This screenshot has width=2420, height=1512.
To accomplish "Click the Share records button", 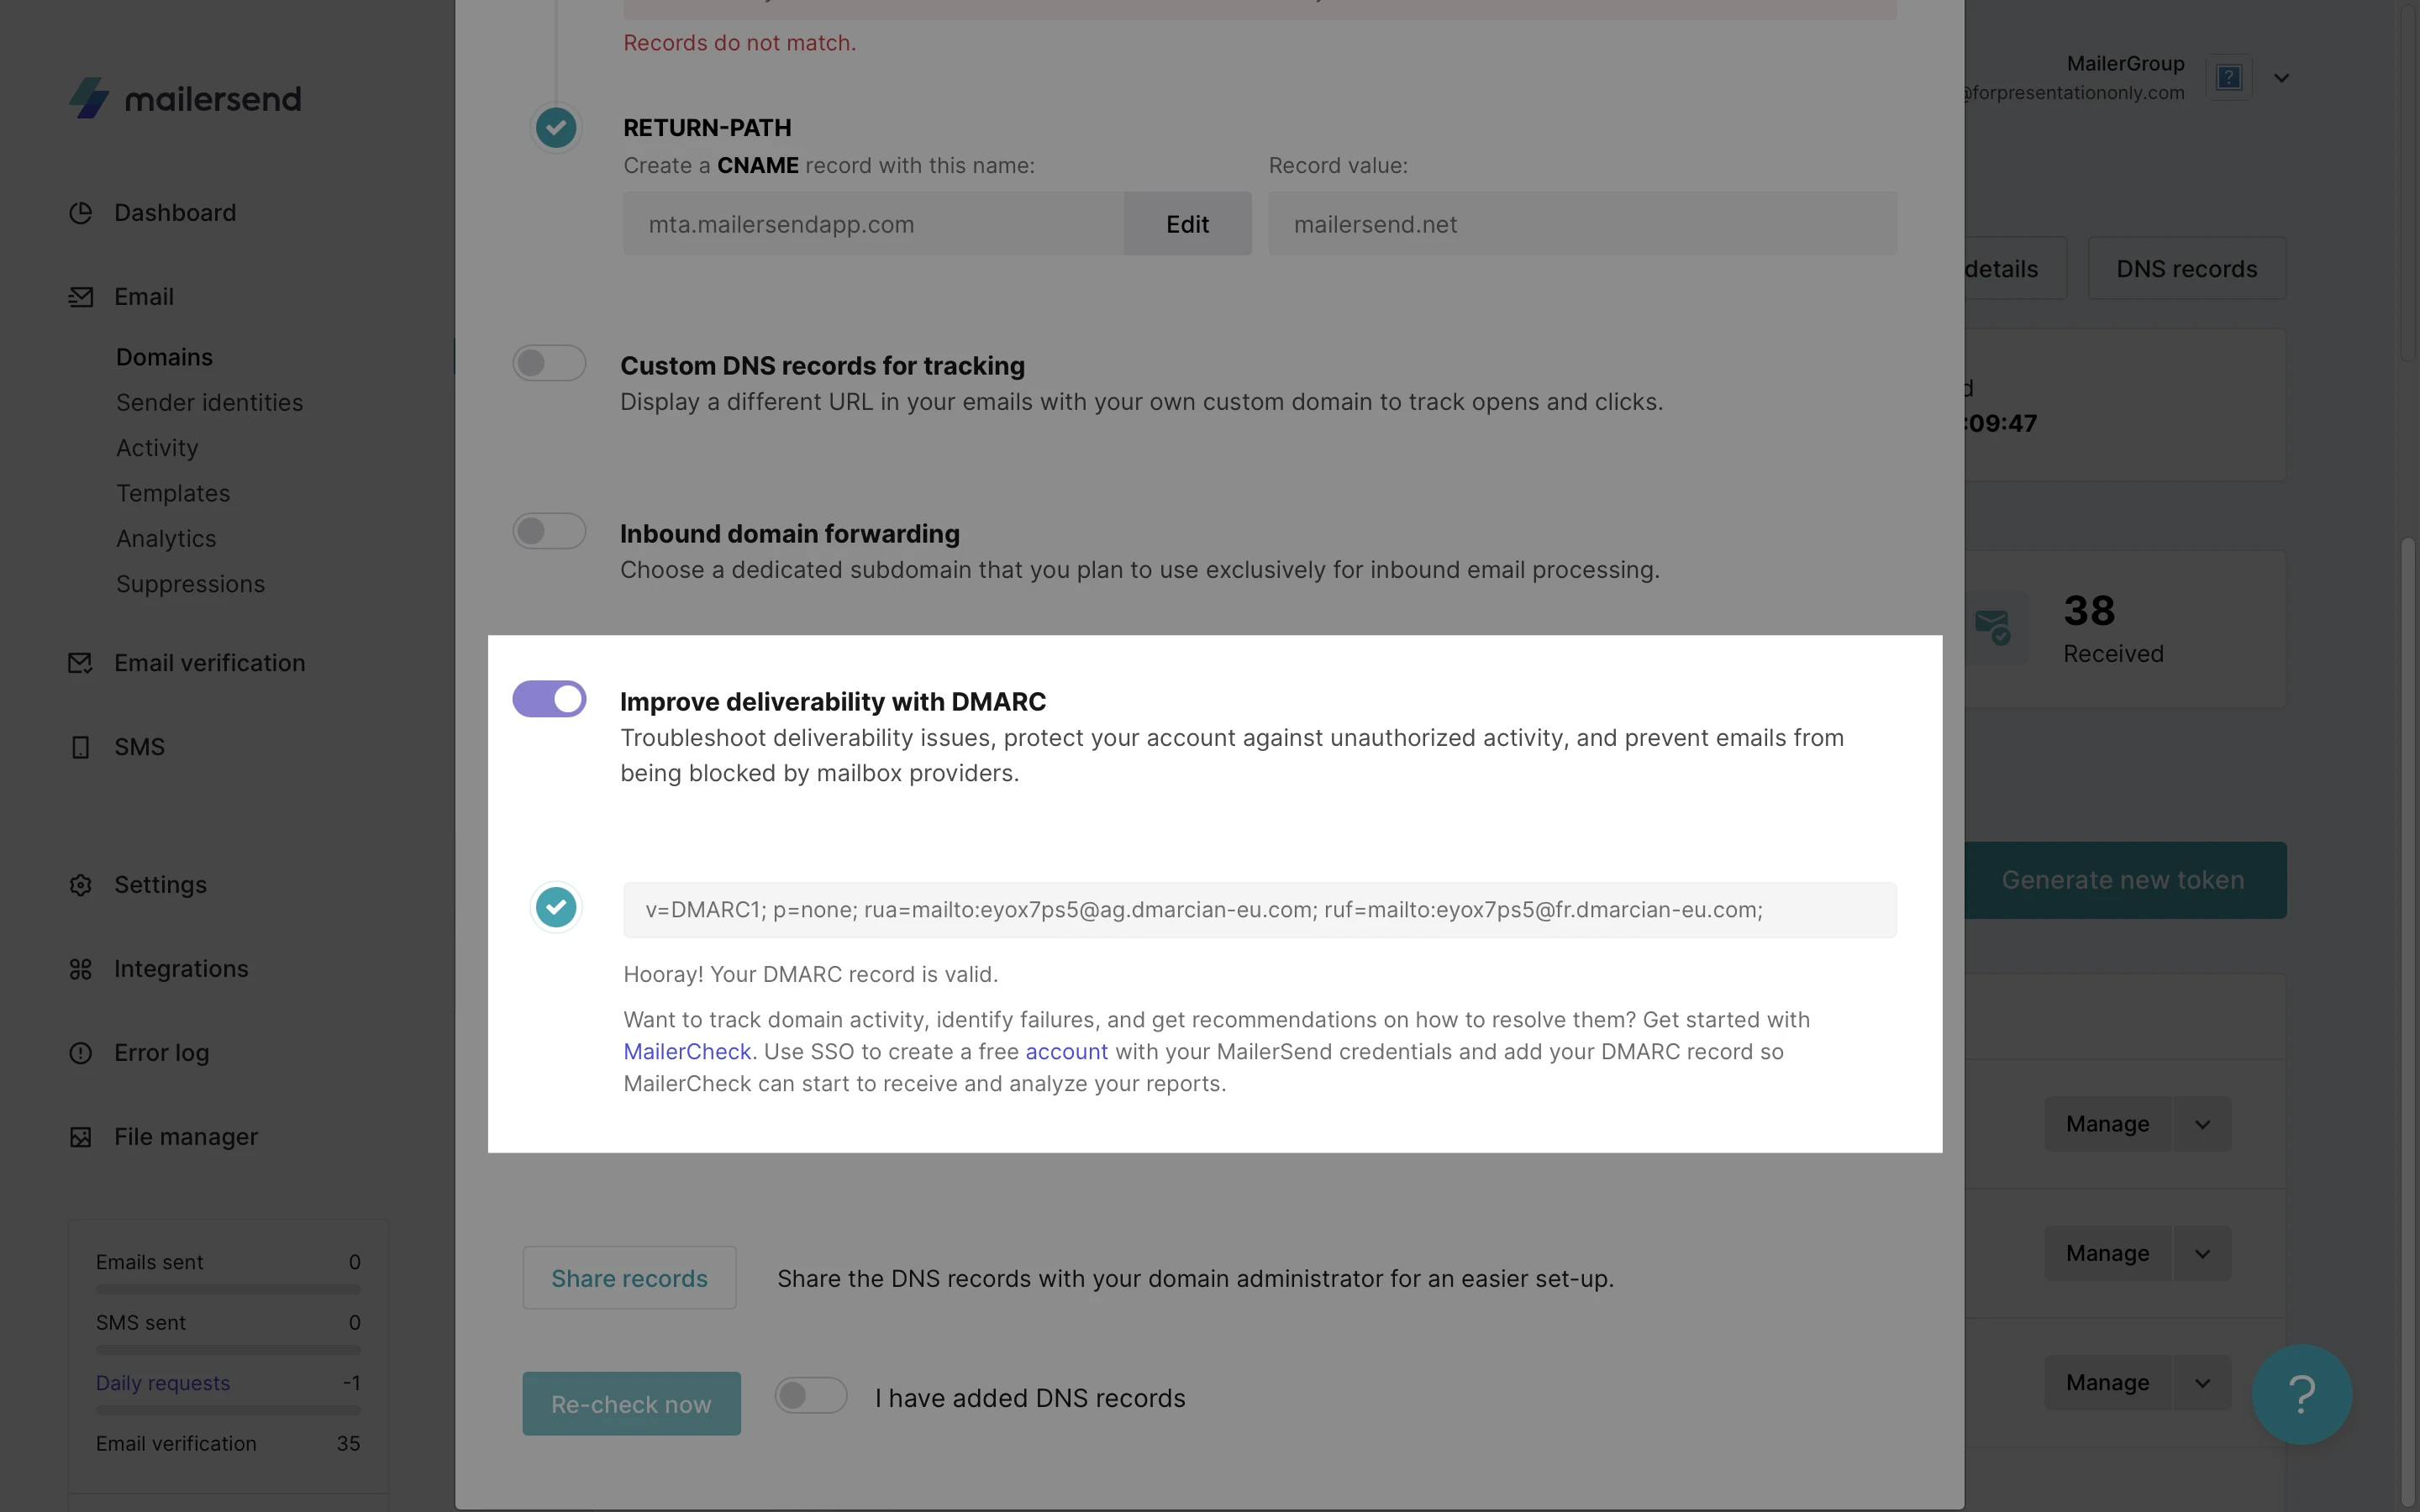I will [x=629, y=1278].
